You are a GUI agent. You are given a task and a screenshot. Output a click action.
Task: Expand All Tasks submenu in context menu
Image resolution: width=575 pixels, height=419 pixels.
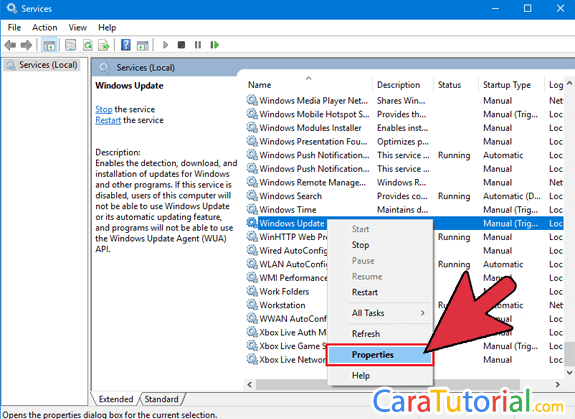click(x=380, y=313)
